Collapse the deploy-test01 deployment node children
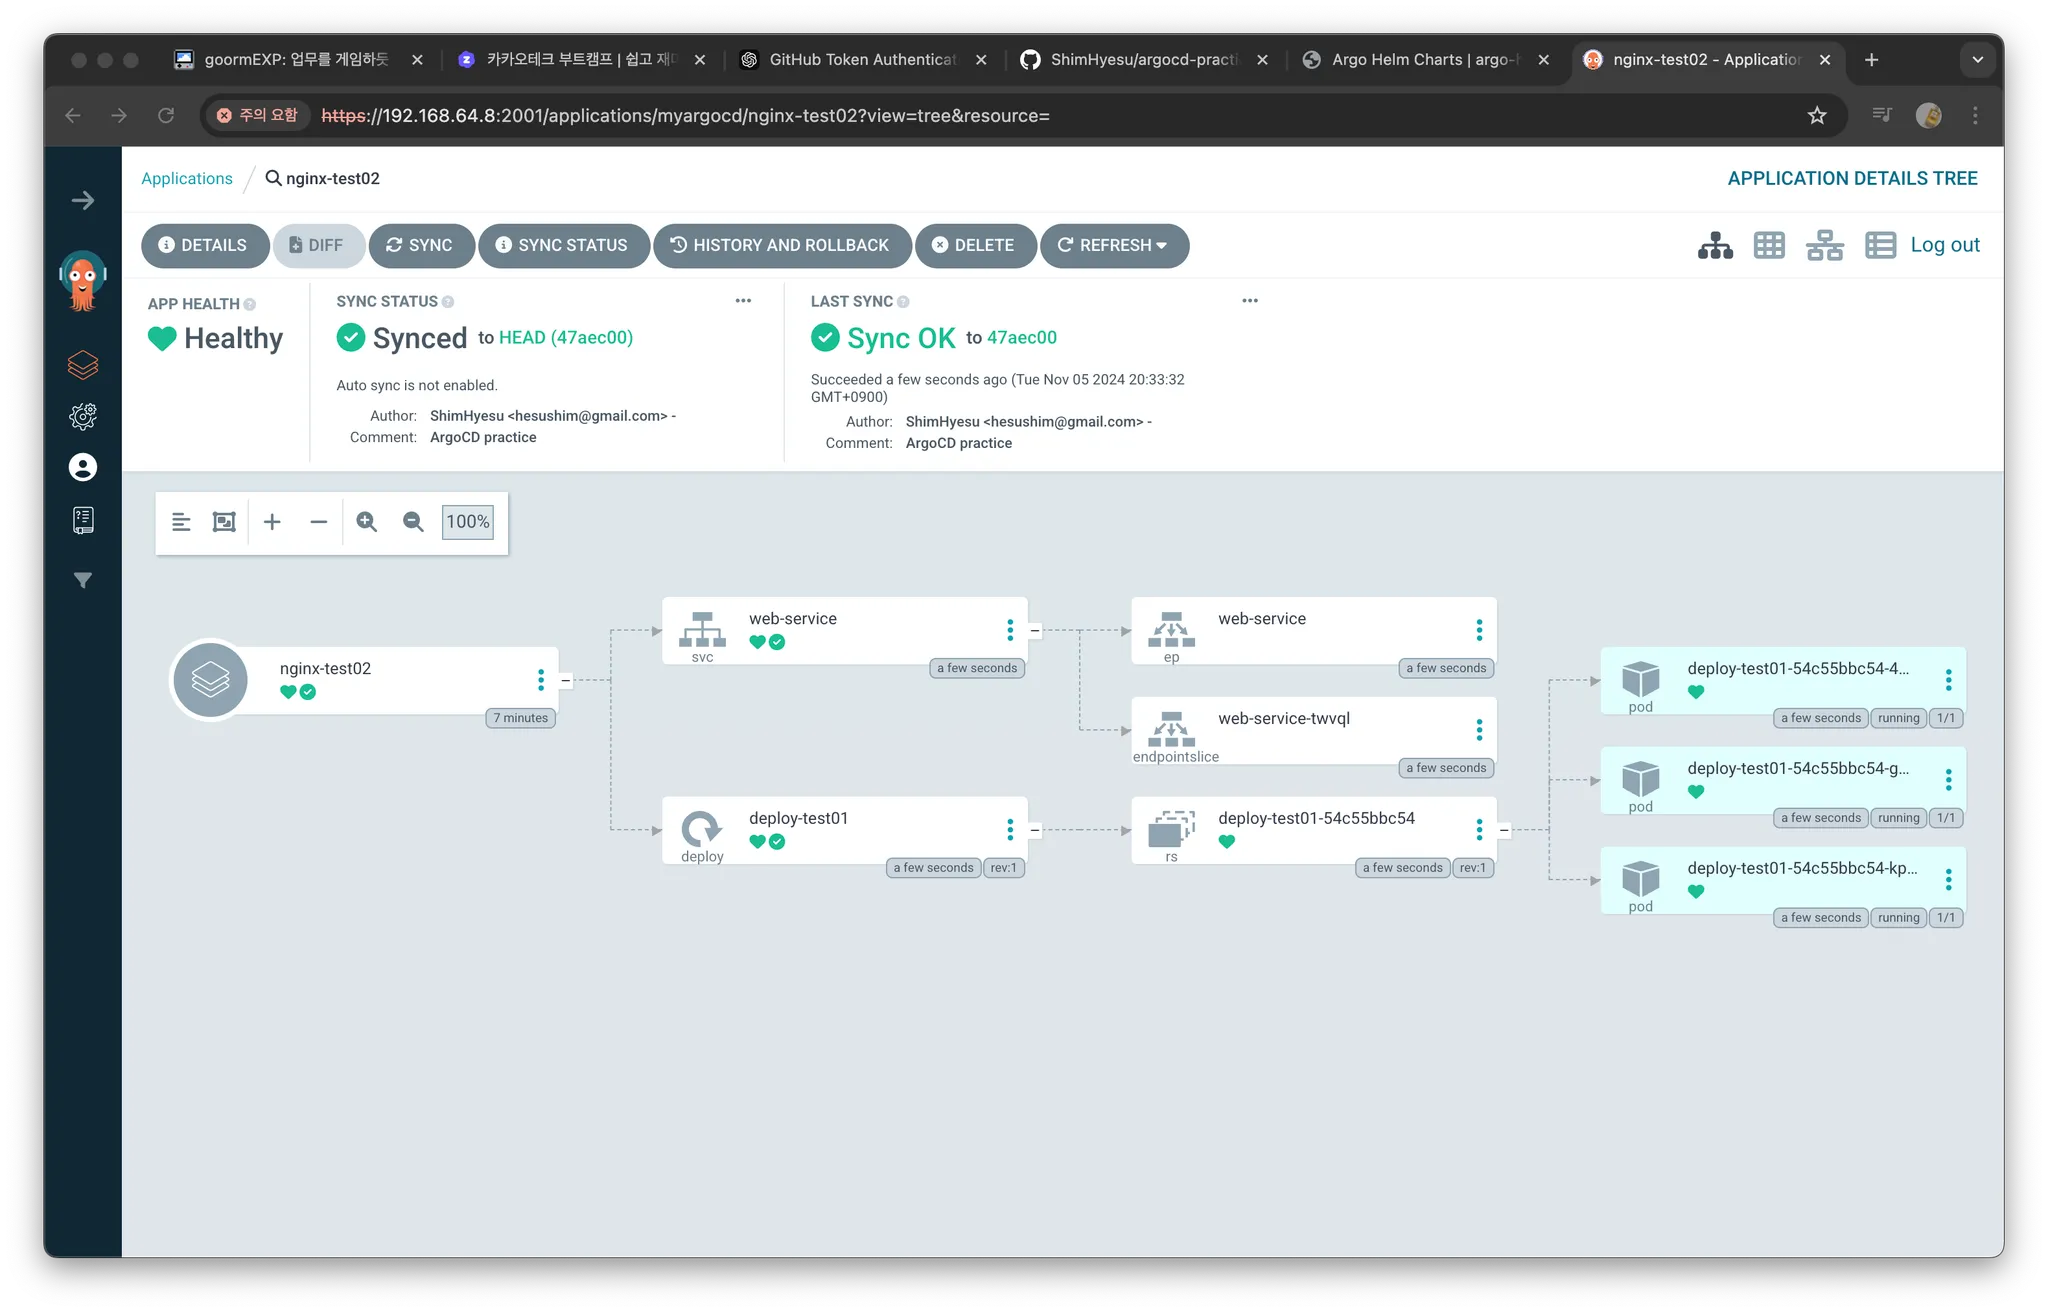Image resolution: width=2048 pixels, height=1312 pixels. pyautogui.click(x=1035, y=830)
